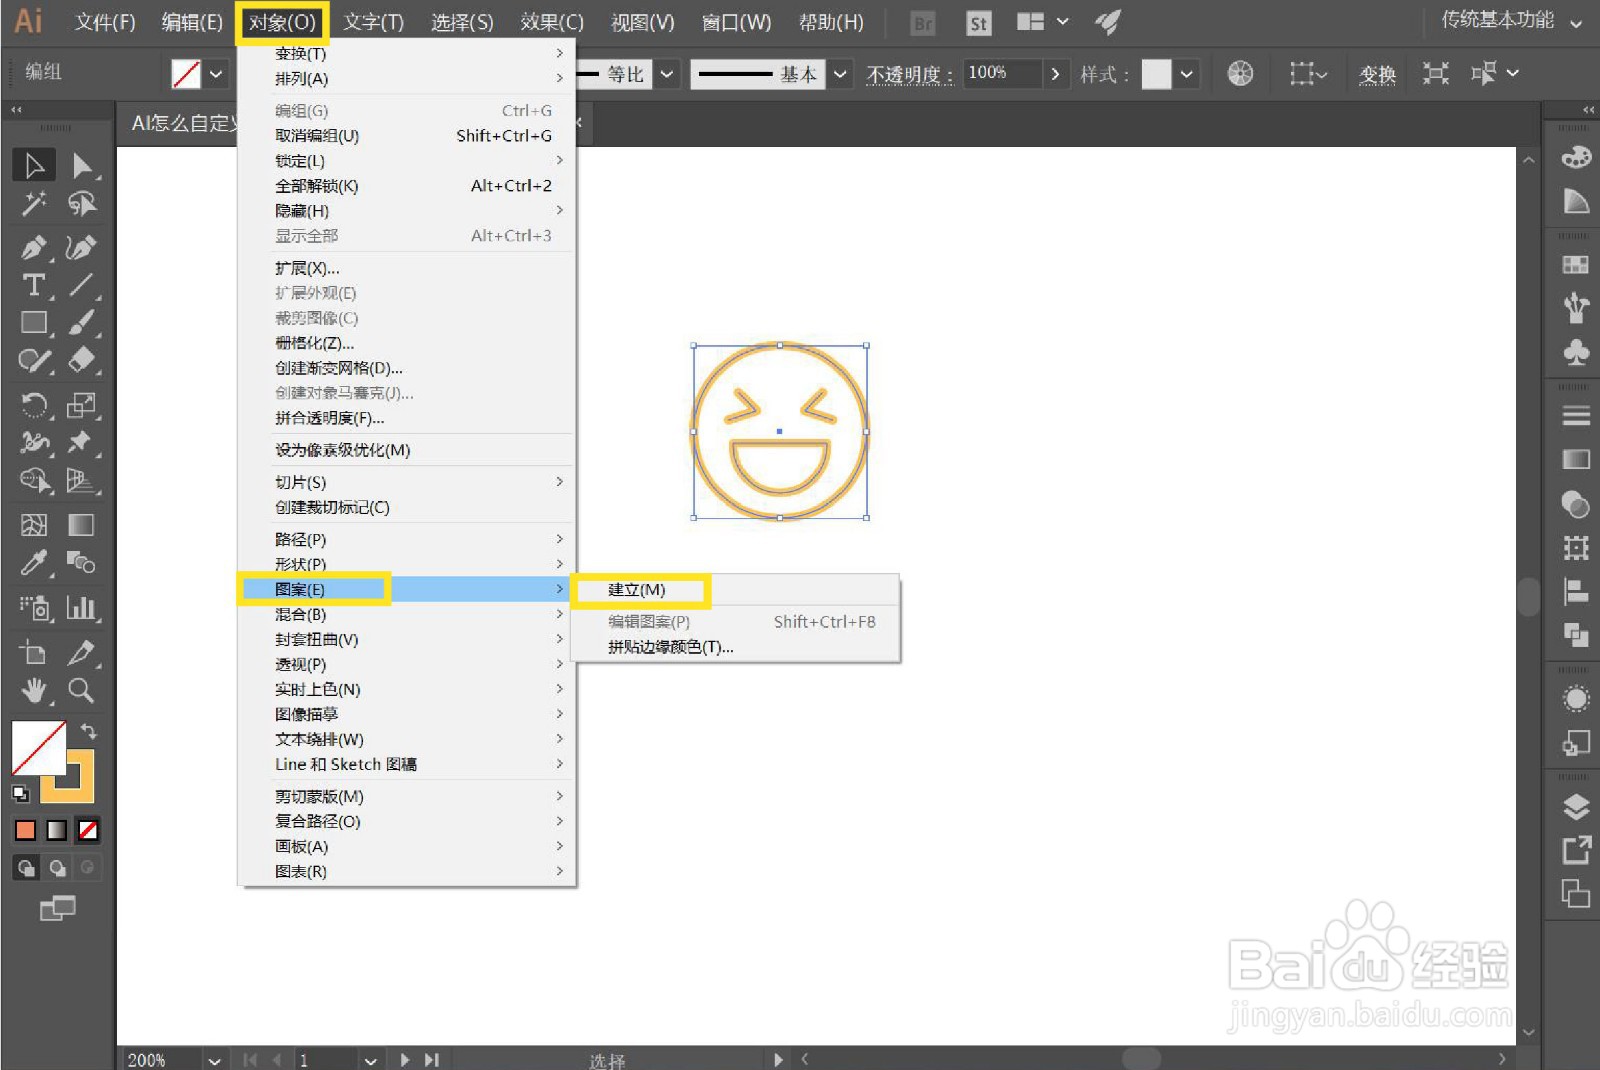Toggle the Br panel button in top bar
The width and height of the screenshot is (1600, 1070).
[x=921, y=23]
